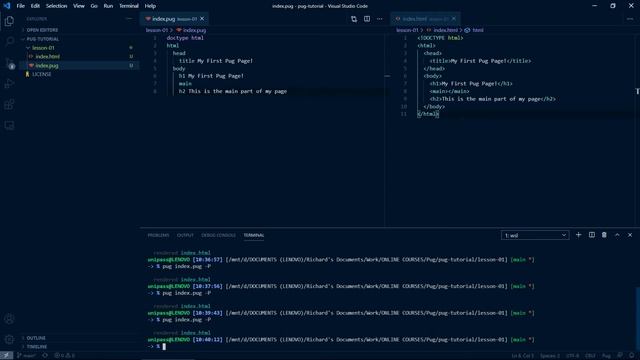
Task: Open the Go menu
Action: [94, 6]
